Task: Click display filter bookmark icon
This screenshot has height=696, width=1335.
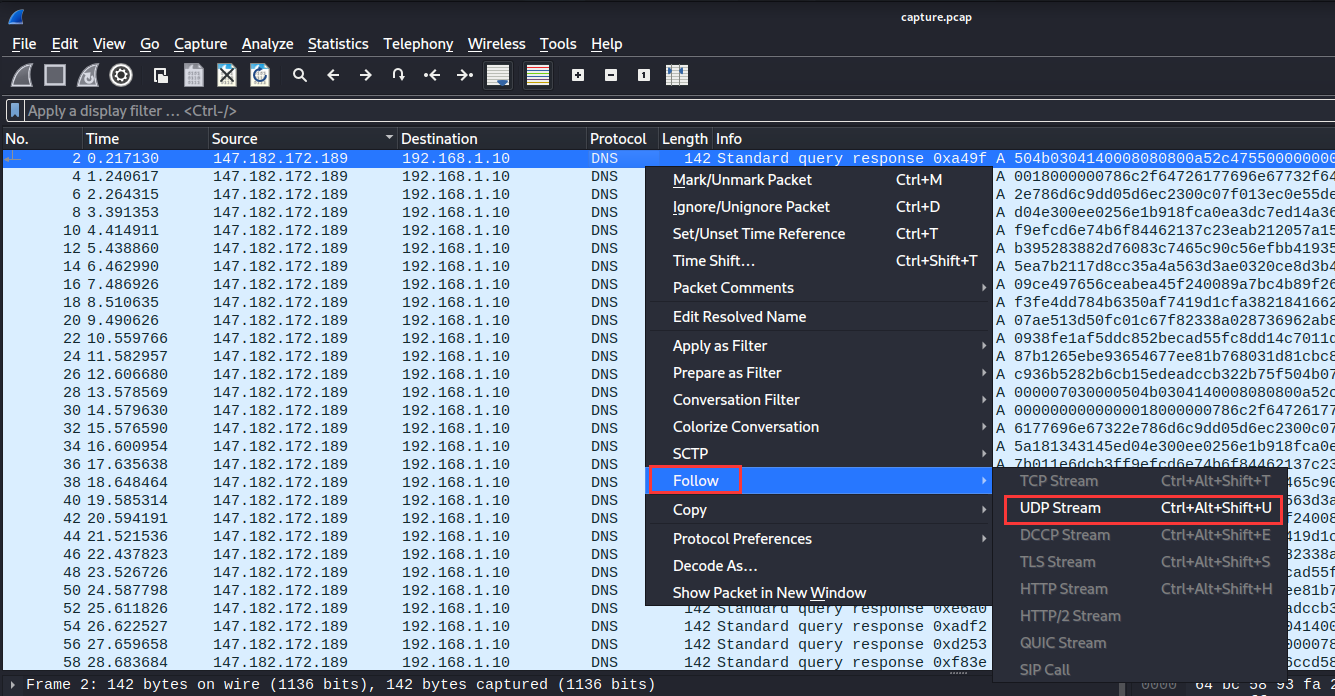Action: 15,111
